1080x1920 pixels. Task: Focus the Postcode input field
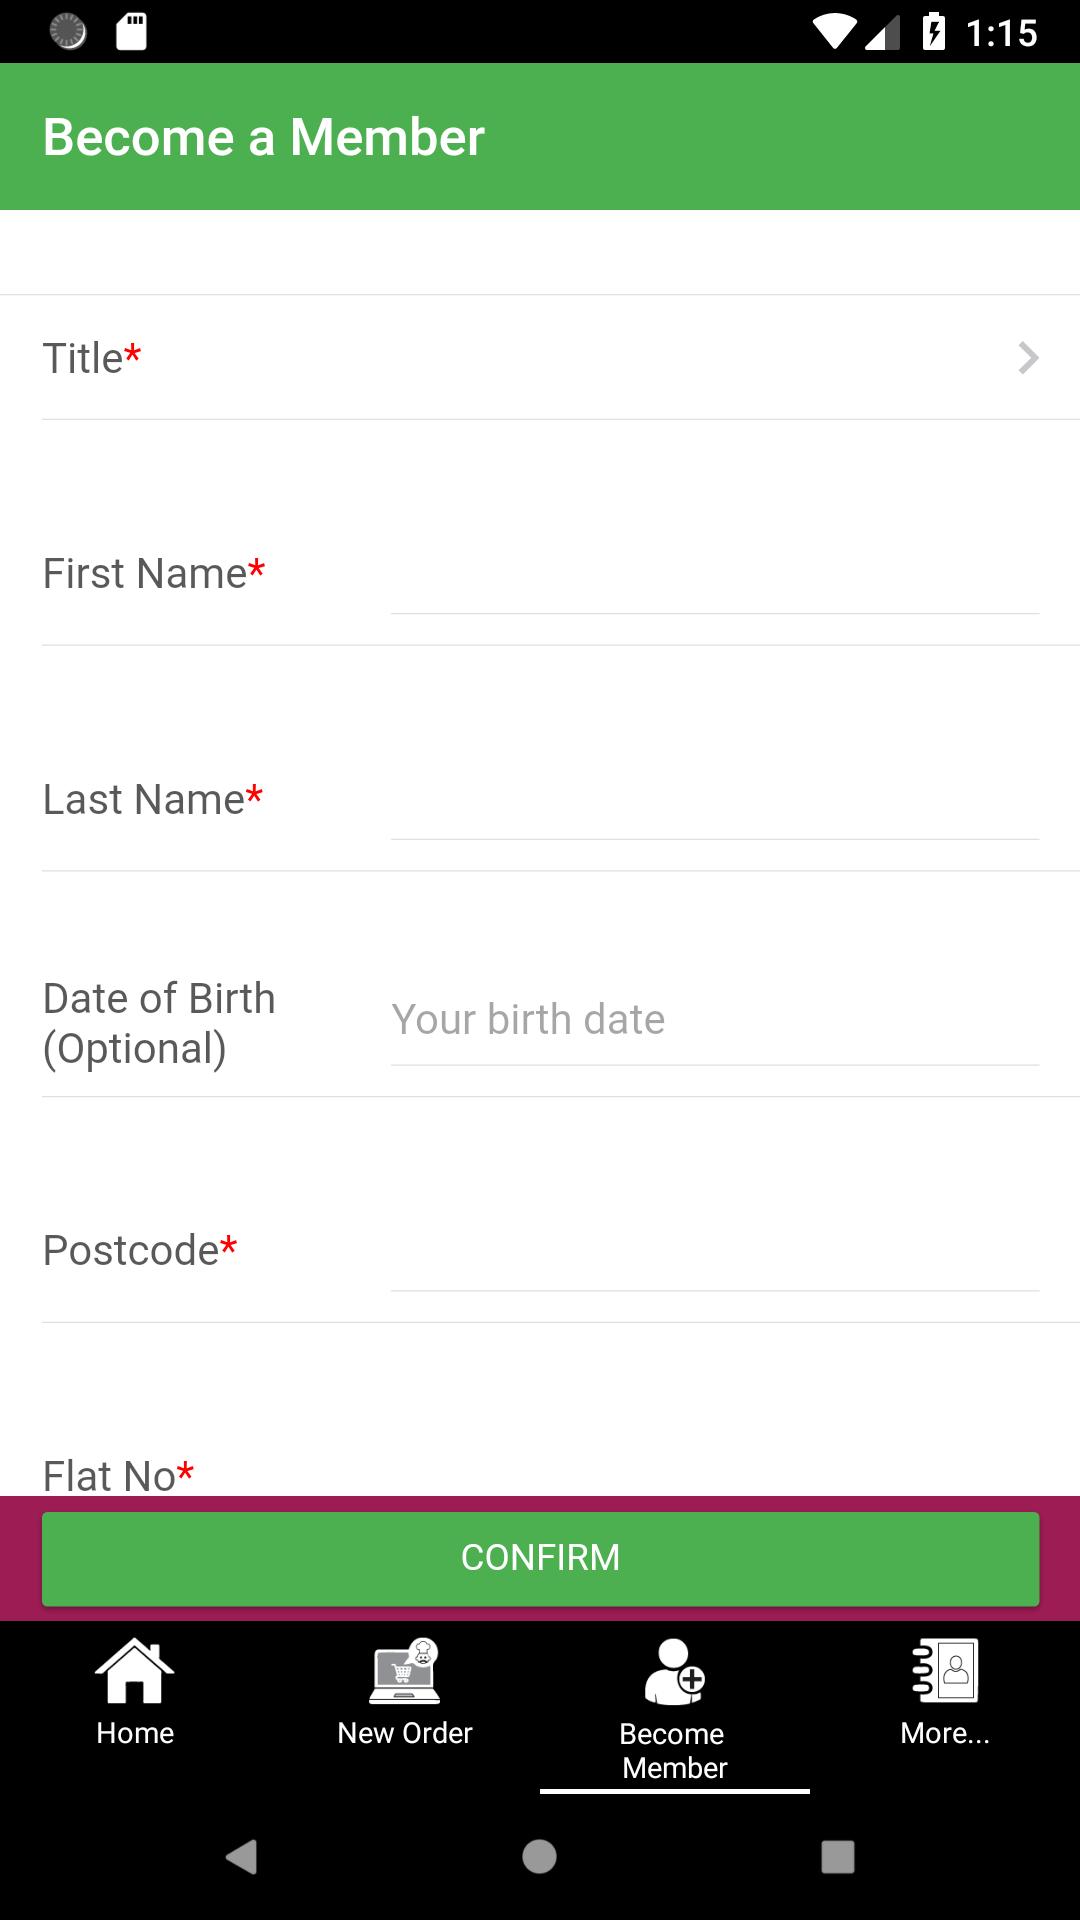click(715, 1251)
